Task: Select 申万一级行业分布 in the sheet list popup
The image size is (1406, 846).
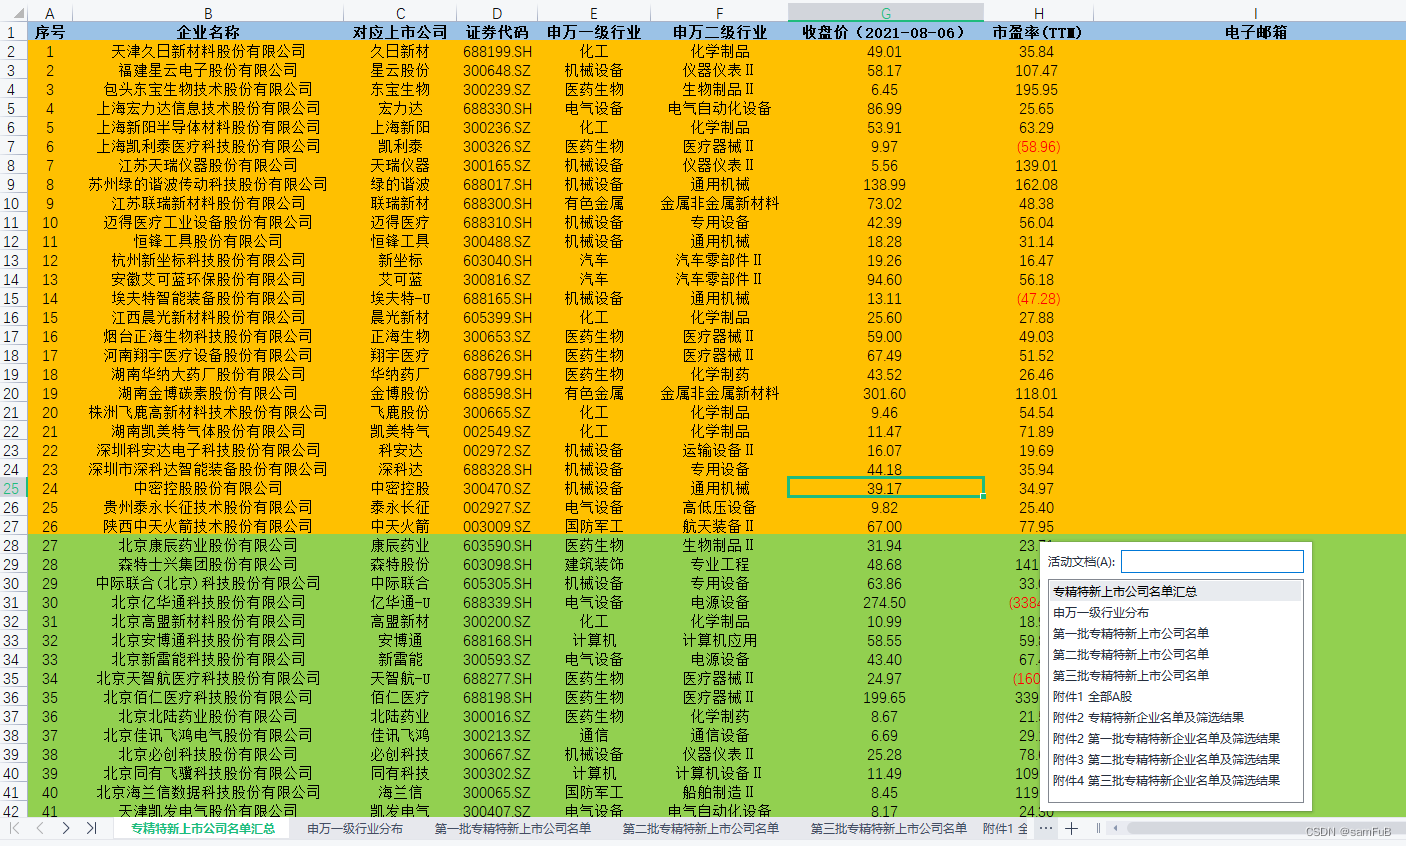Action: [x=1175, y=612]
